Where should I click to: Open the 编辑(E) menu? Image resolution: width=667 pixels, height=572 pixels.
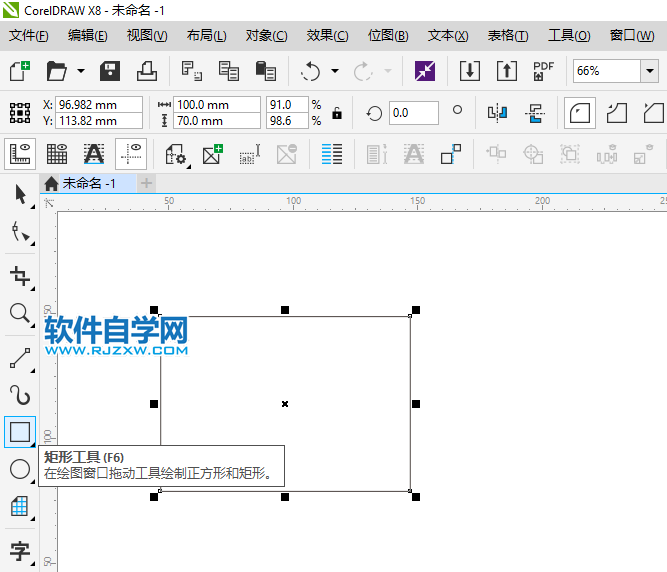point(88,35)
